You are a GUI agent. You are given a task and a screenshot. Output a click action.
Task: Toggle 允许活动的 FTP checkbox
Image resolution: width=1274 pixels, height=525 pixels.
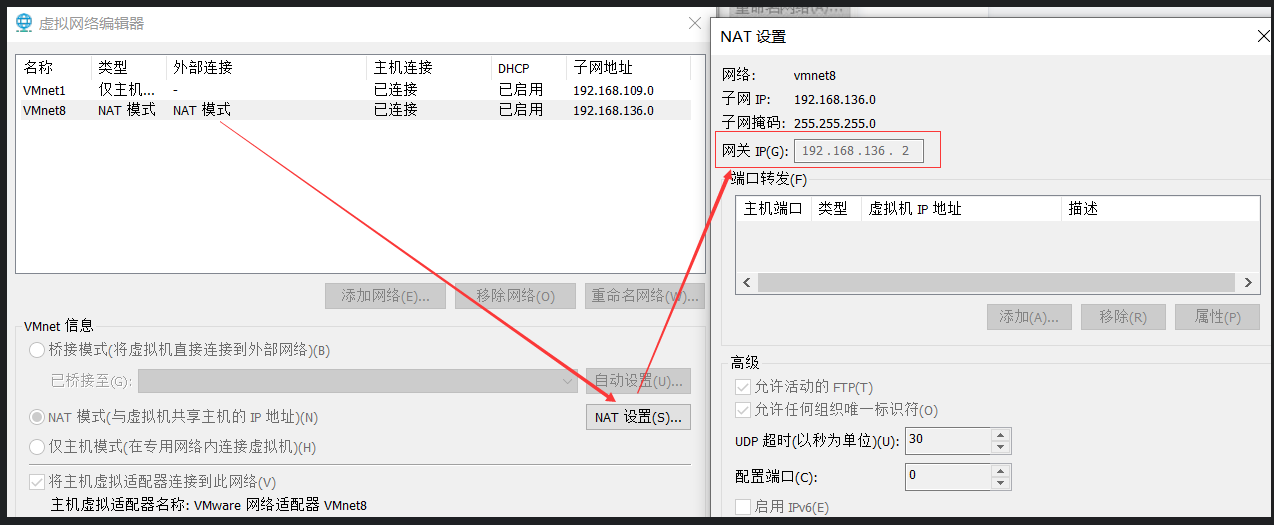742,387
